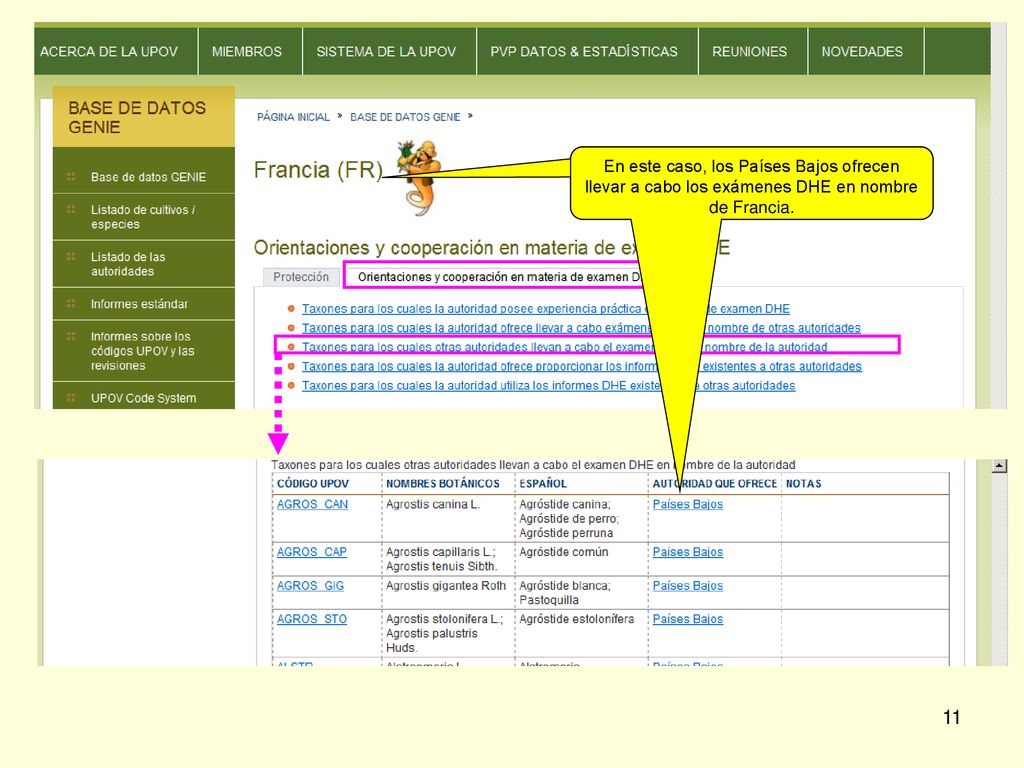Click NOTAS column header
The image size is (1024, 768).
click(x=803, y=484)
